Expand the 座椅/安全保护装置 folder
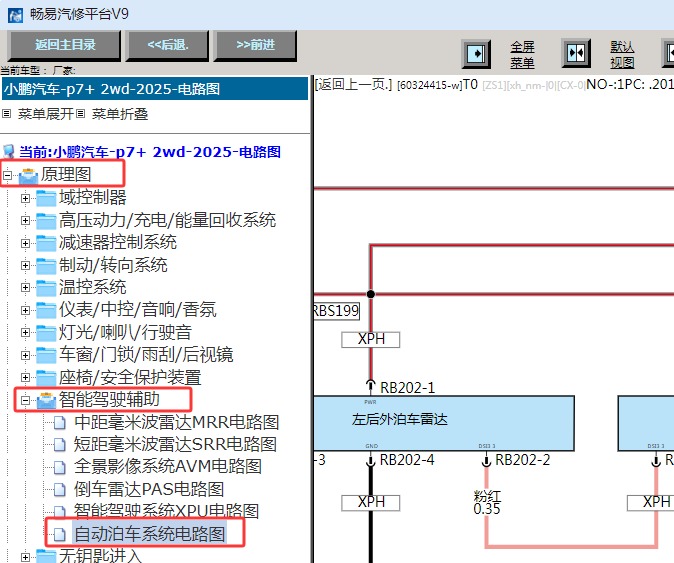 click(x=25, y=377)
